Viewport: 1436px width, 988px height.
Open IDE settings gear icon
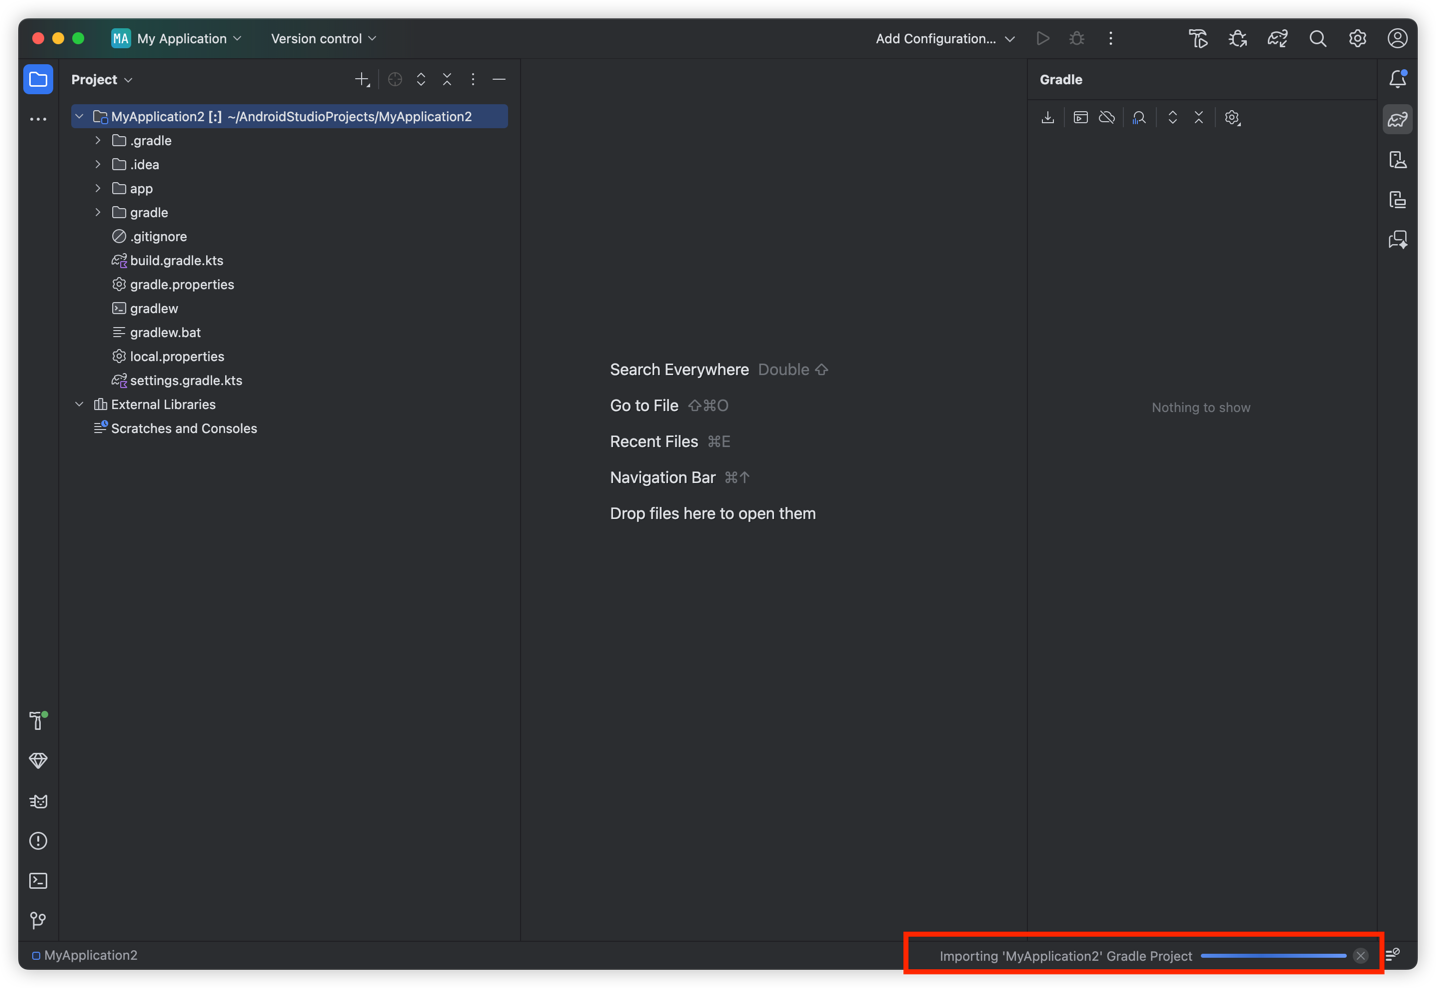coord(1357,39)
